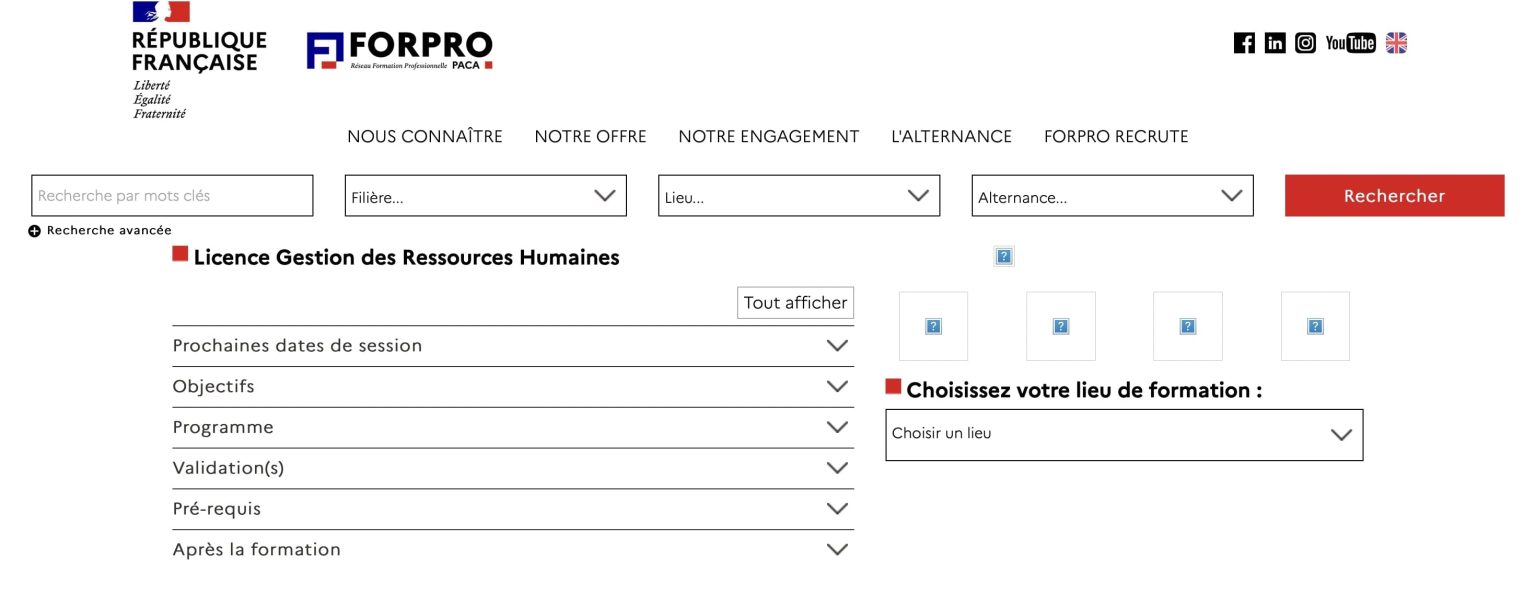Expand Prochaines dates de session section
The image size is (1536, 595).
[513, 346]
